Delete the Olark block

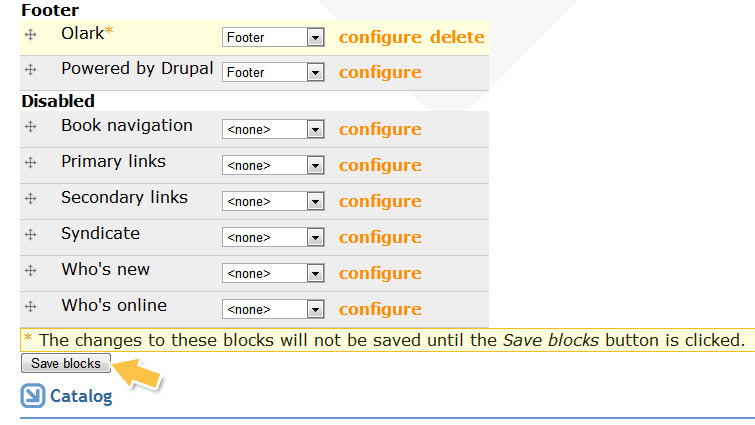pyautogui.click(x=457, y=37)
